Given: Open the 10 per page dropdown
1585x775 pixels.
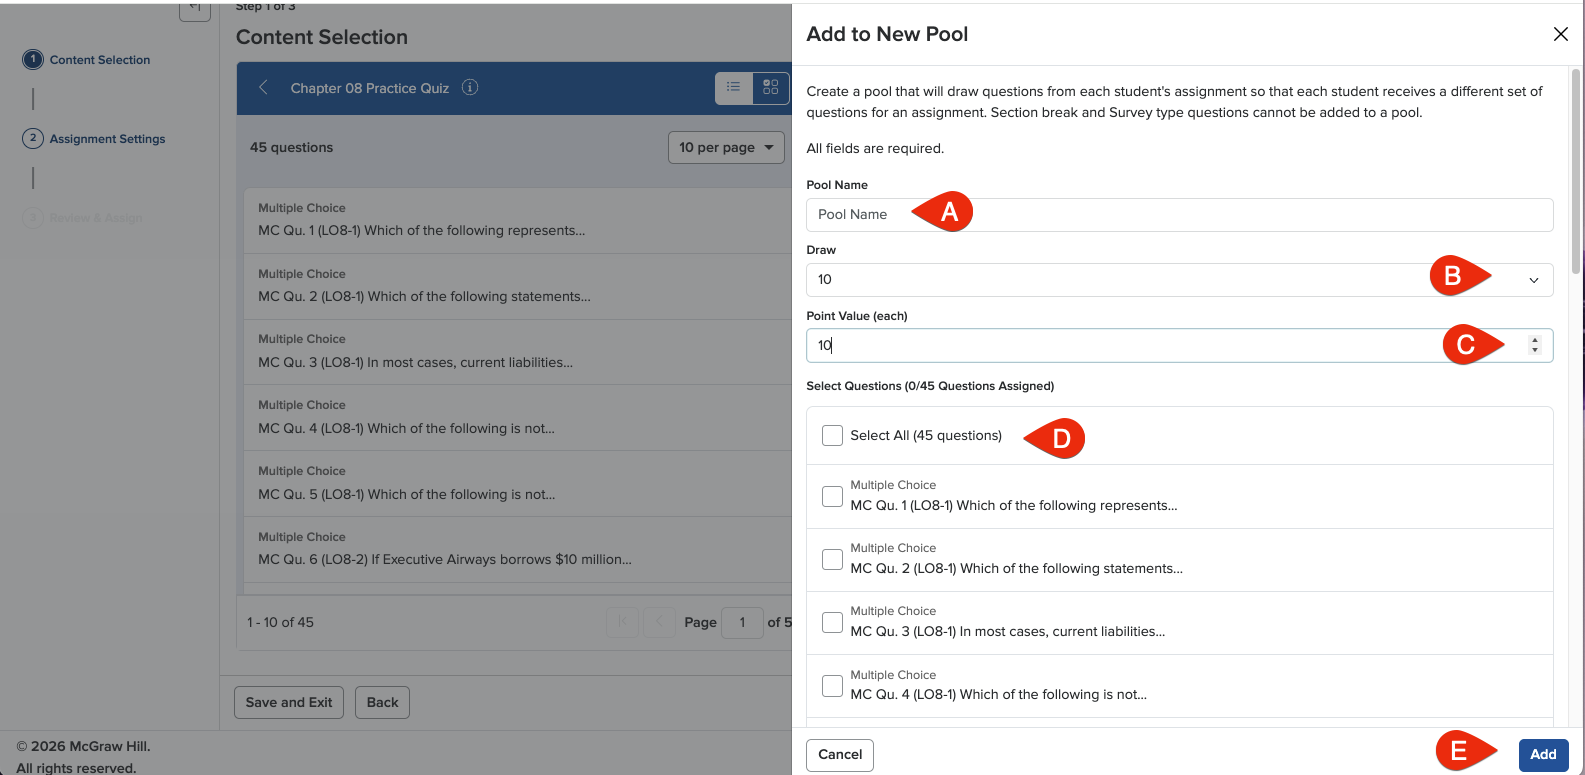Looking at the screenshot, I should (x=726, y=147).
